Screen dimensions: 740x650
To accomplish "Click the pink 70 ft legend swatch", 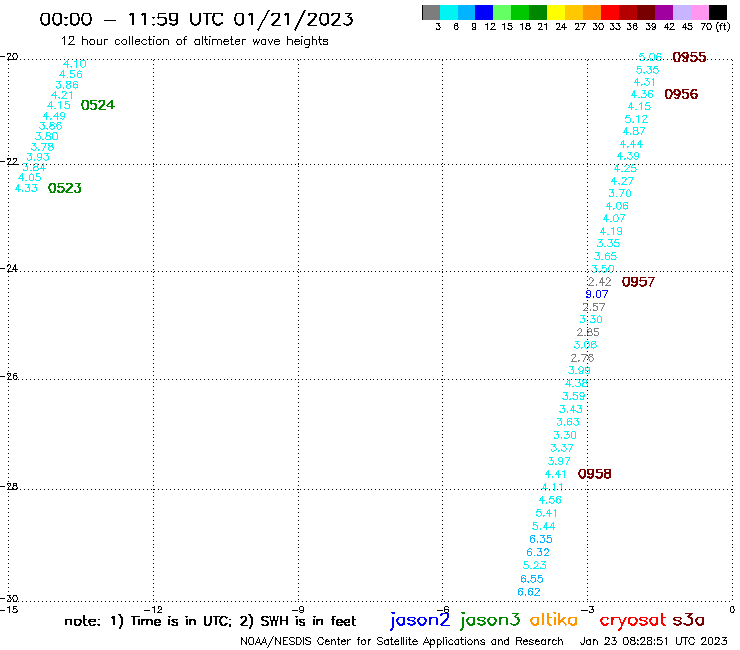I will pos(700,12).
